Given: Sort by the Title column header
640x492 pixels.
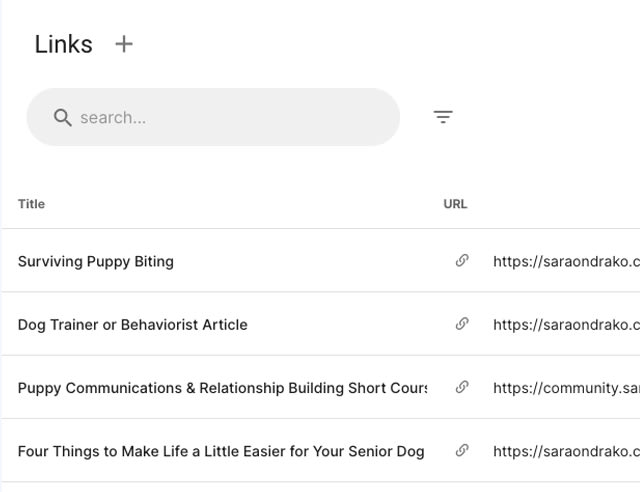Looking at the screenshot, I should tap(31, 204).
